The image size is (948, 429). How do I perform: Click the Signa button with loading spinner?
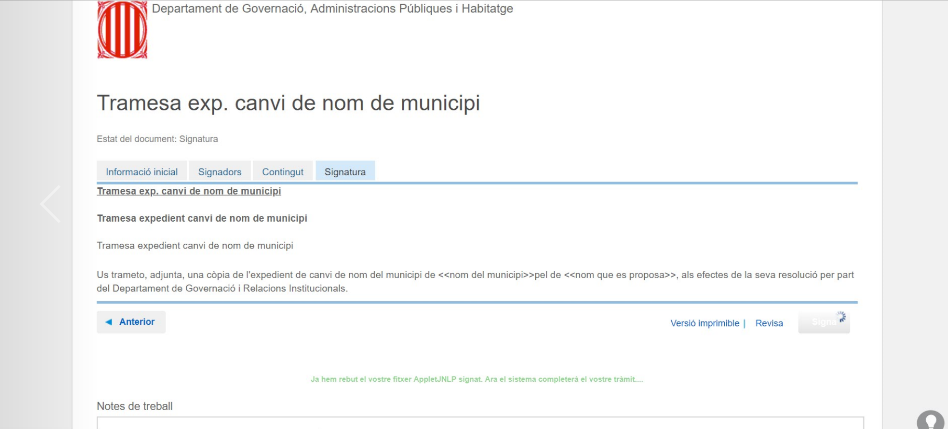pos(823,323)
